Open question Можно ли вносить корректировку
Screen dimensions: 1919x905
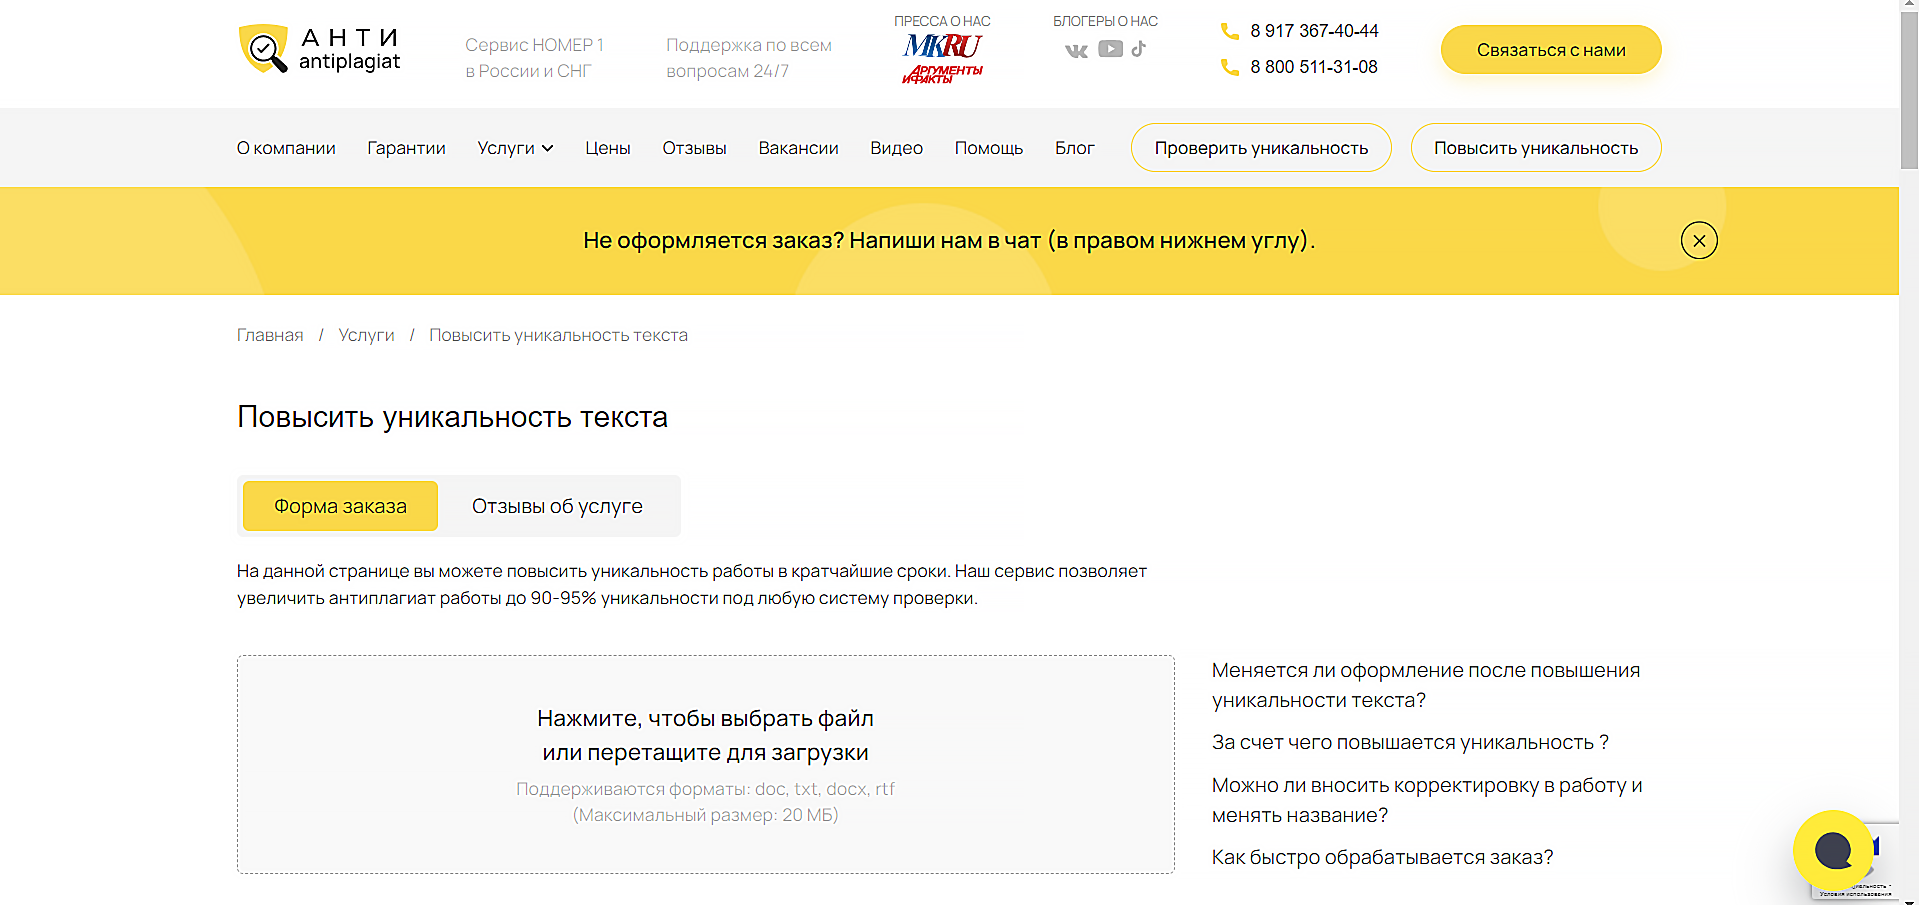(1427, 800)
